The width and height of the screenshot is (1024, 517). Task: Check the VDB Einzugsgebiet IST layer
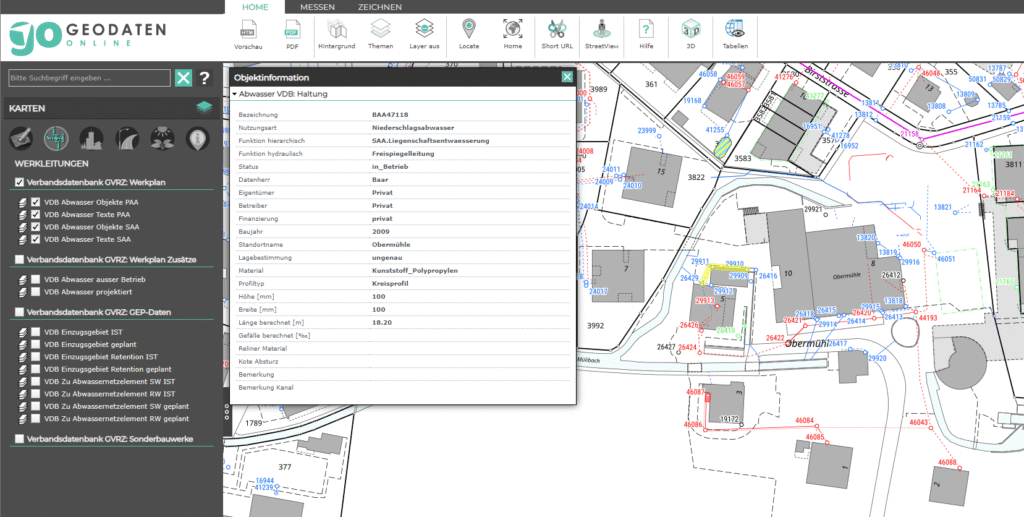[36, 330]
